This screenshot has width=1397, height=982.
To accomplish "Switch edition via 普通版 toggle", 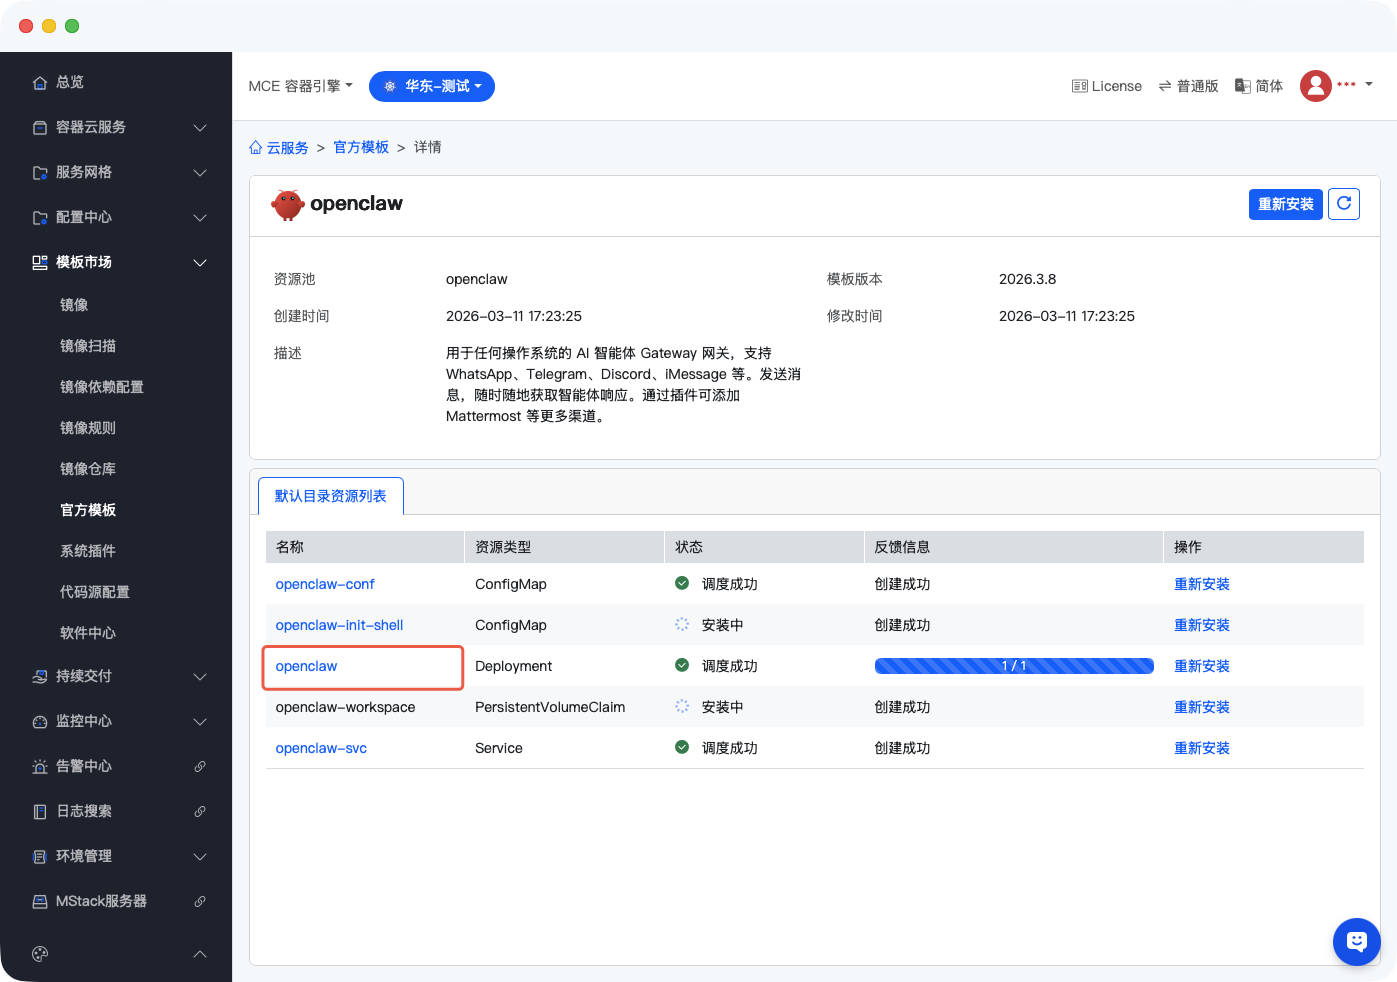I will [x=1188, y=86].
